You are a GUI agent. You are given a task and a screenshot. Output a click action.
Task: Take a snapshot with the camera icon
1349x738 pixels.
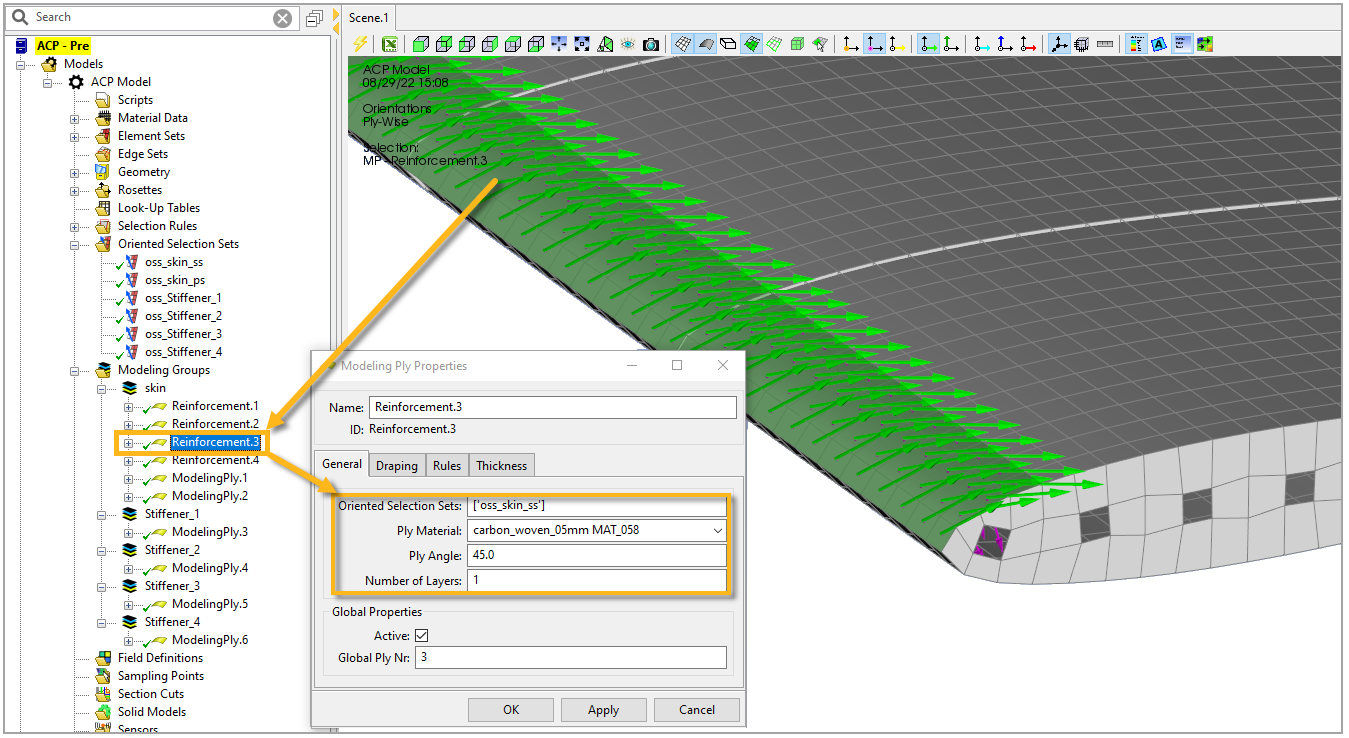[x=651, y=44]
